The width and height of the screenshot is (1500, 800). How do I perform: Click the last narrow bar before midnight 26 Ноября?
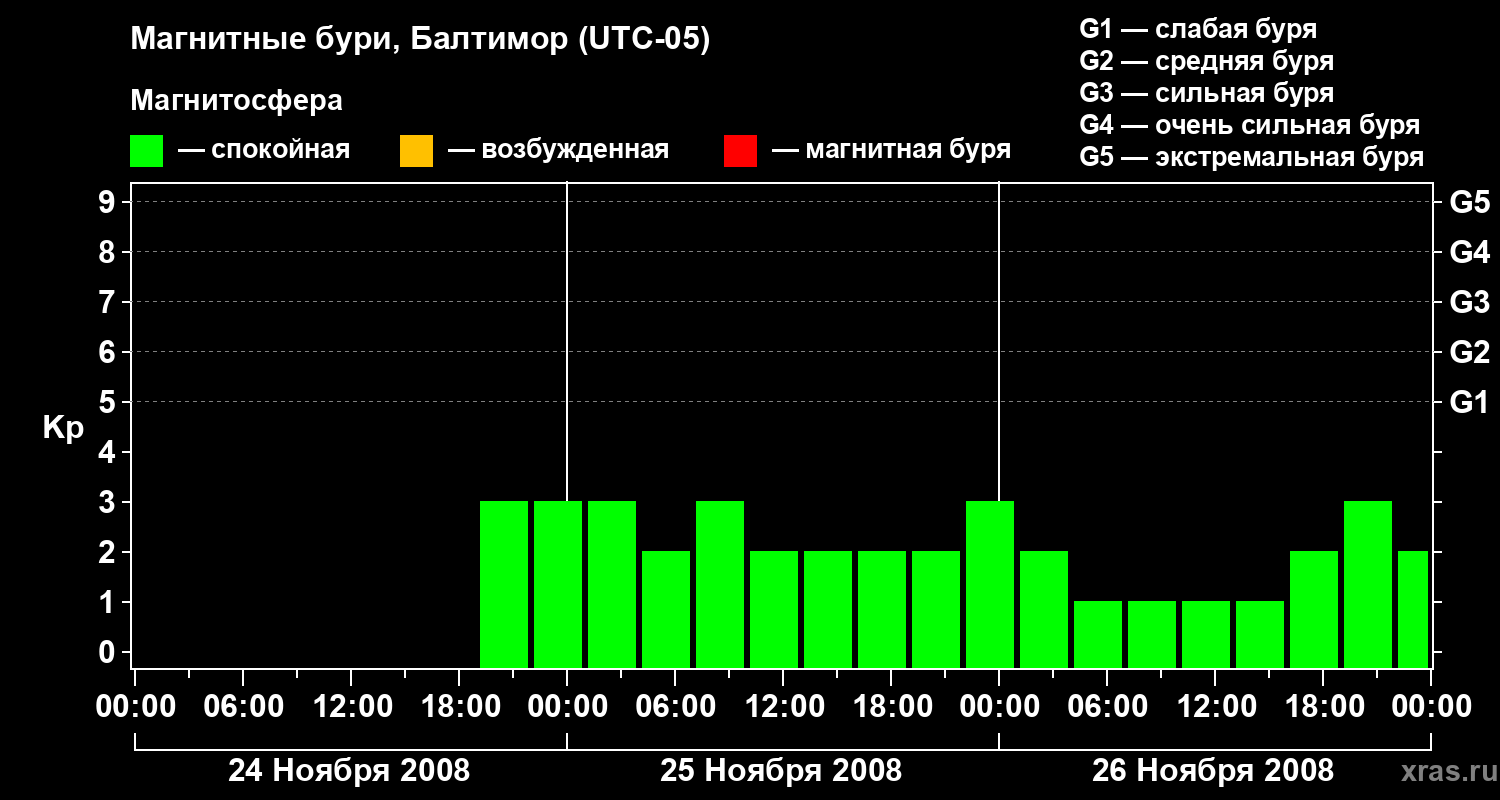coord(1413,609)
